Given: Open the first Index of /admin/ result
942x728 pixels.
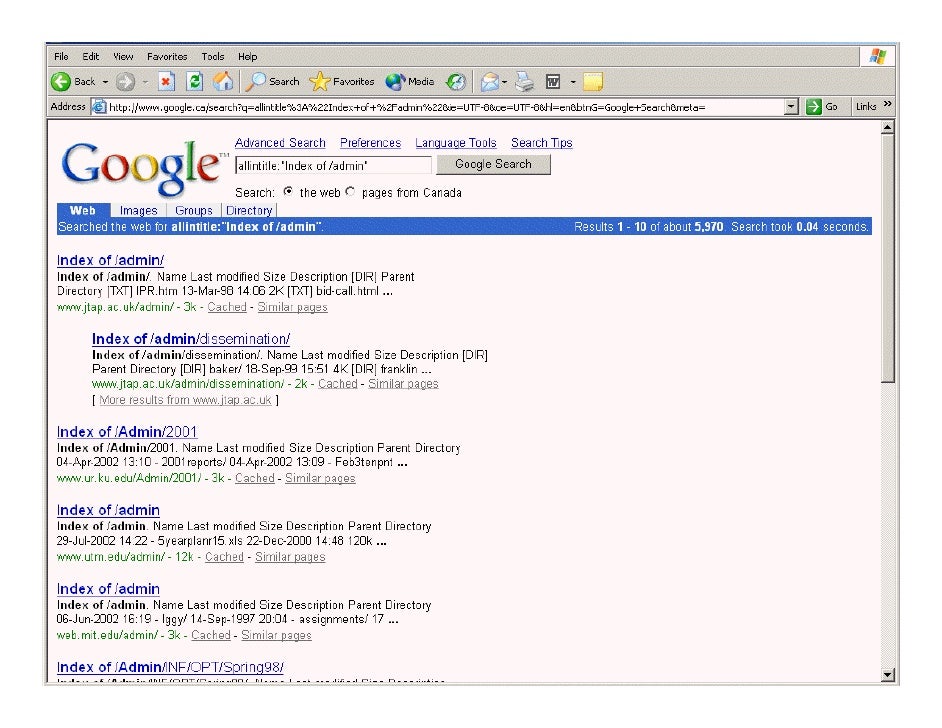Looking at the screenshot, I should 110,261.
